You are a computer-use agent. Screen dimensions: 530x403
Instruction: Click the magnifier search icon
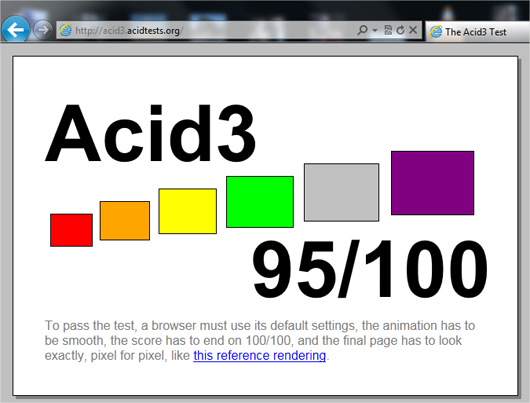click(x=362, y=30)
